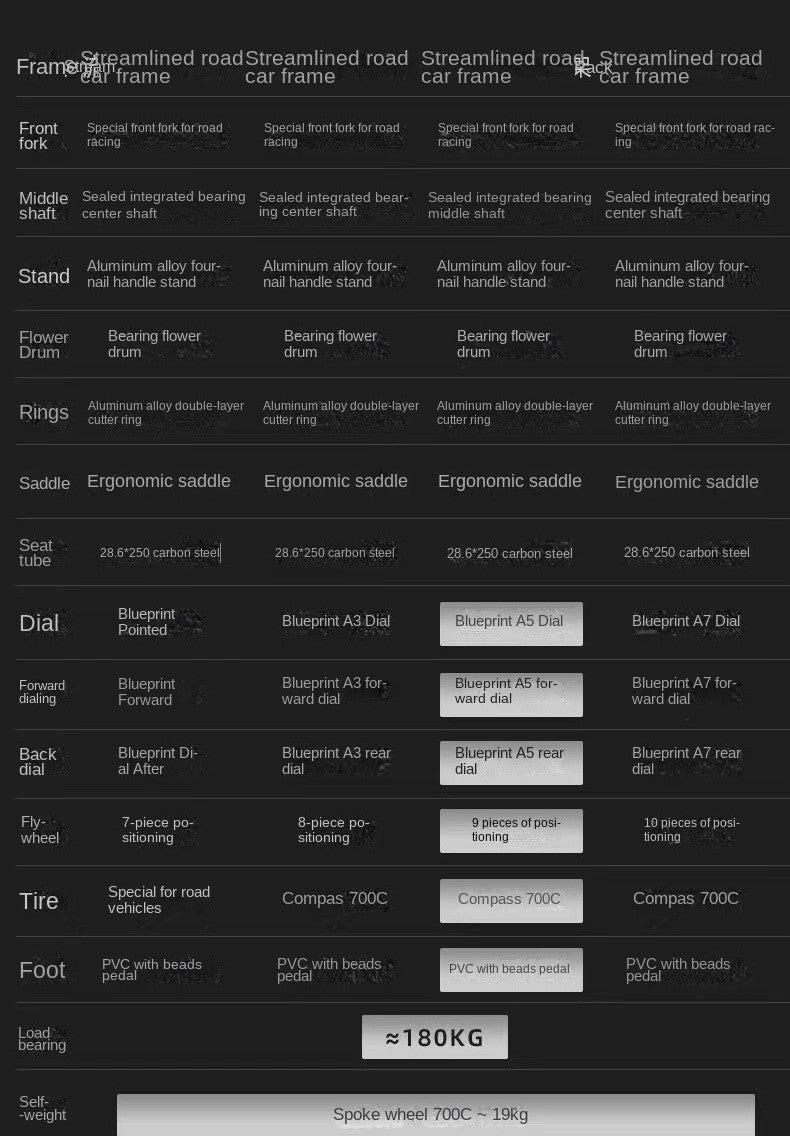Click the highlighted Blueprint A5 Dial cell
790x1136 pixels.
(511, 623)
